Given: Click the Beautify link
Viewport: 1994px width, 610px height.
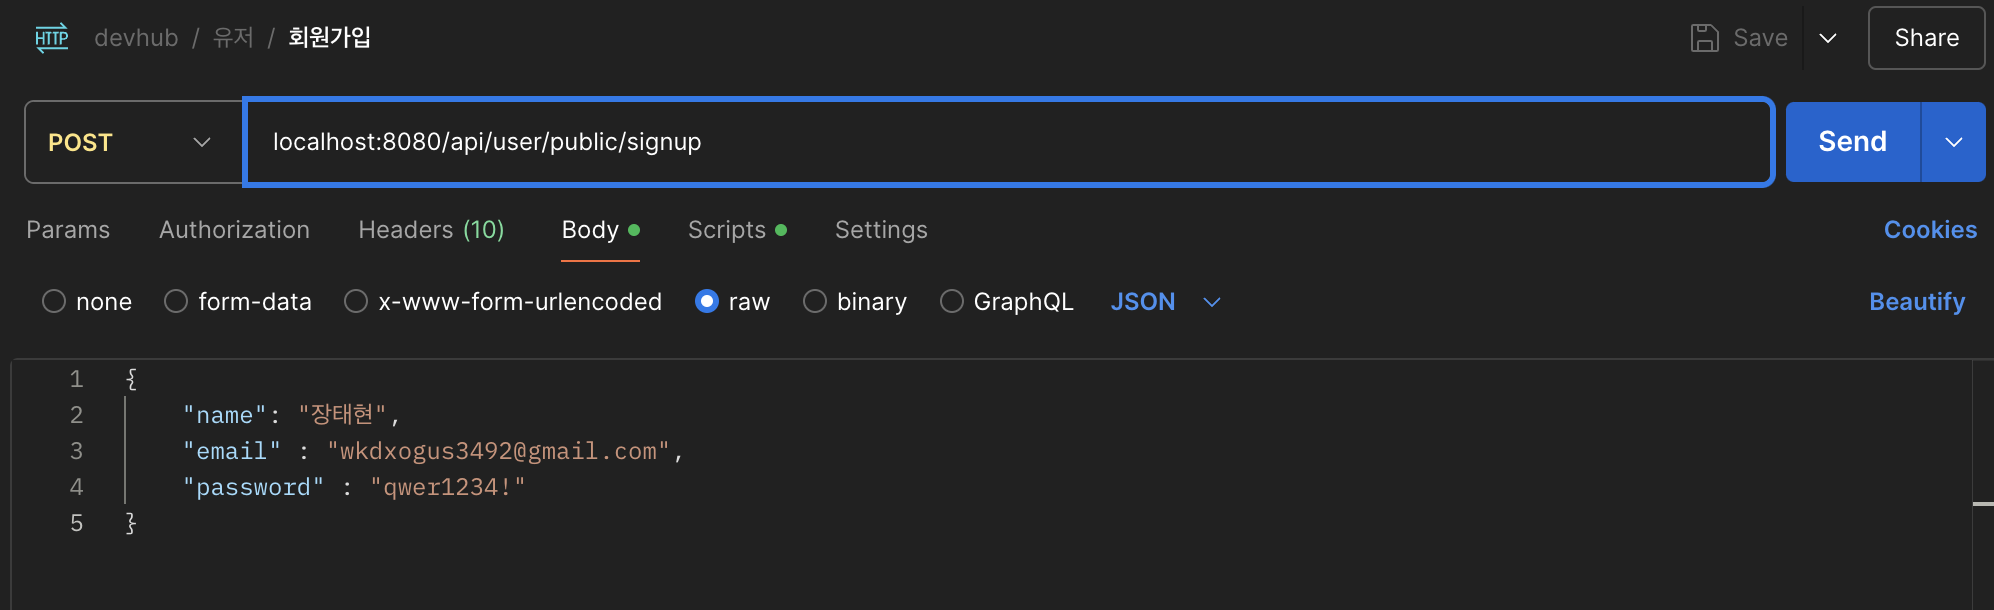Looking at the screenshot, I should [x=1917, y=301].
